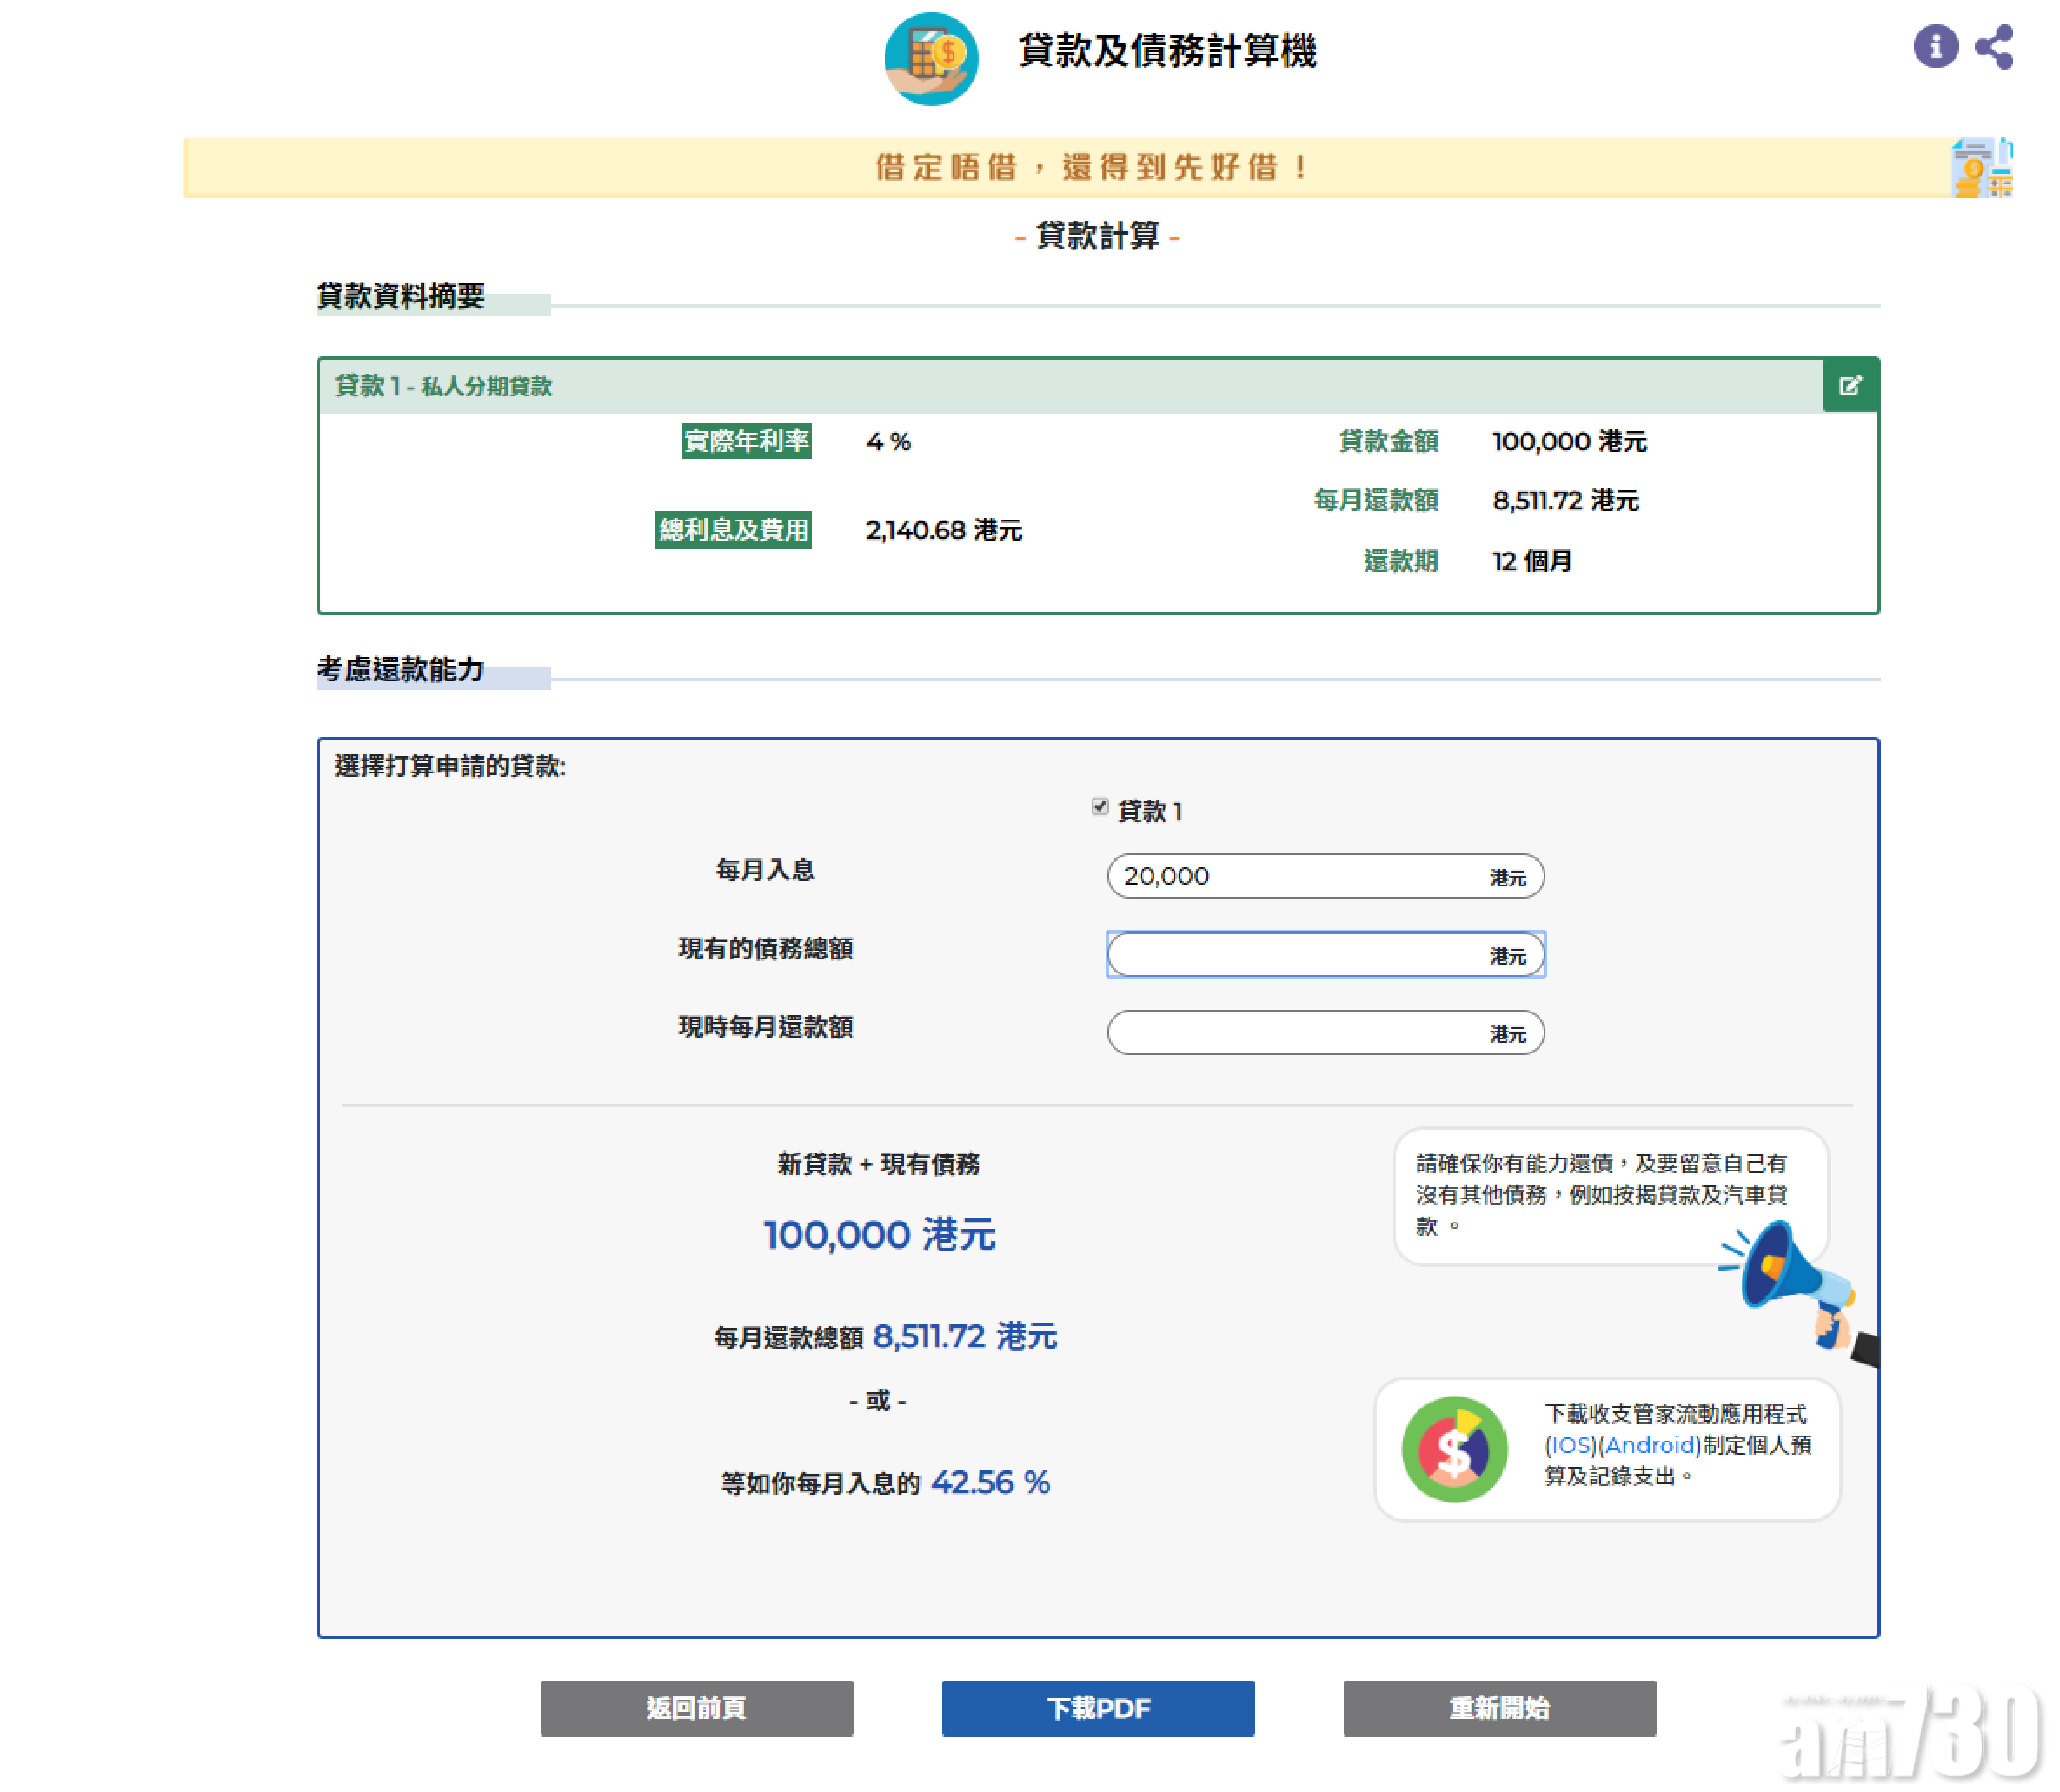2060x1792 pixels.
Task: Click the 每月還款額 label in loan summary
Action: click(1376, 500)
